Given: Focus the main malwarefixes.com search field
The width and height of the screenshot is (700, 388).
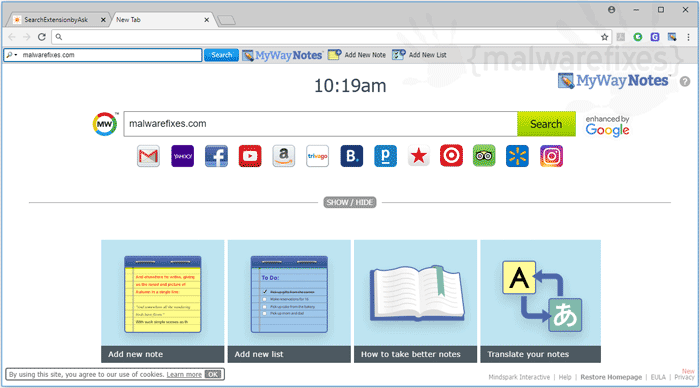Looking at the screenshot, I should (321, 124).
